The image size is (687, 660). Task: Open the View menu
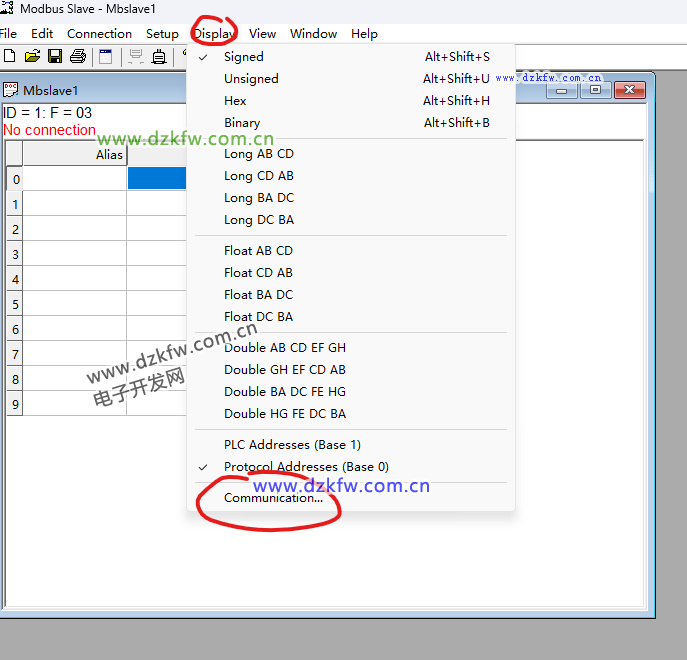pos(262,34)
